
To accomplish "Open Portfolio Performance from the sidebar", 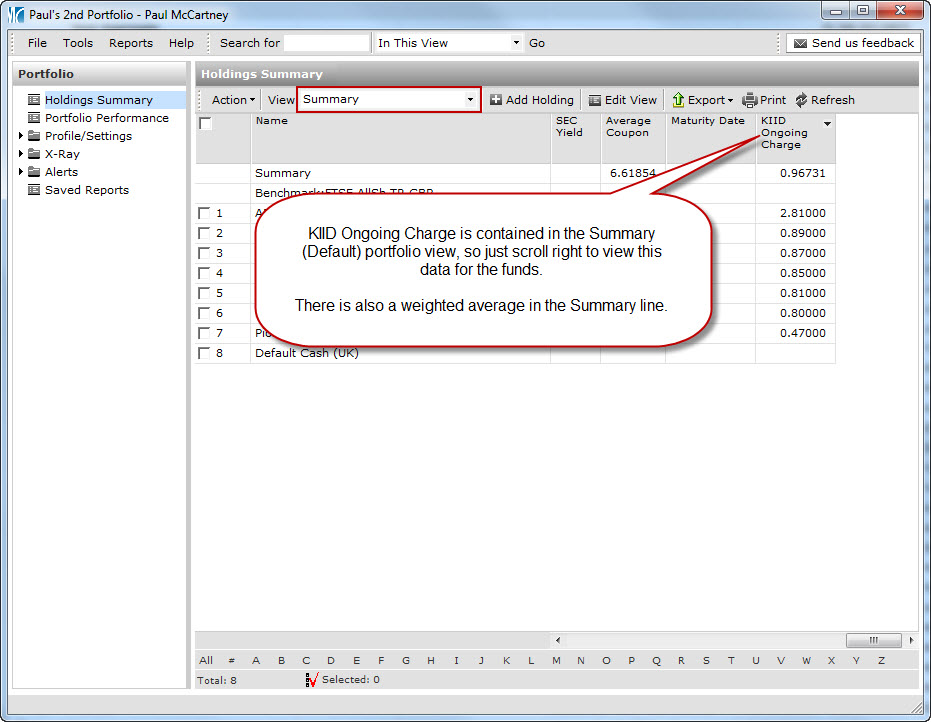I will click(106, 118).
